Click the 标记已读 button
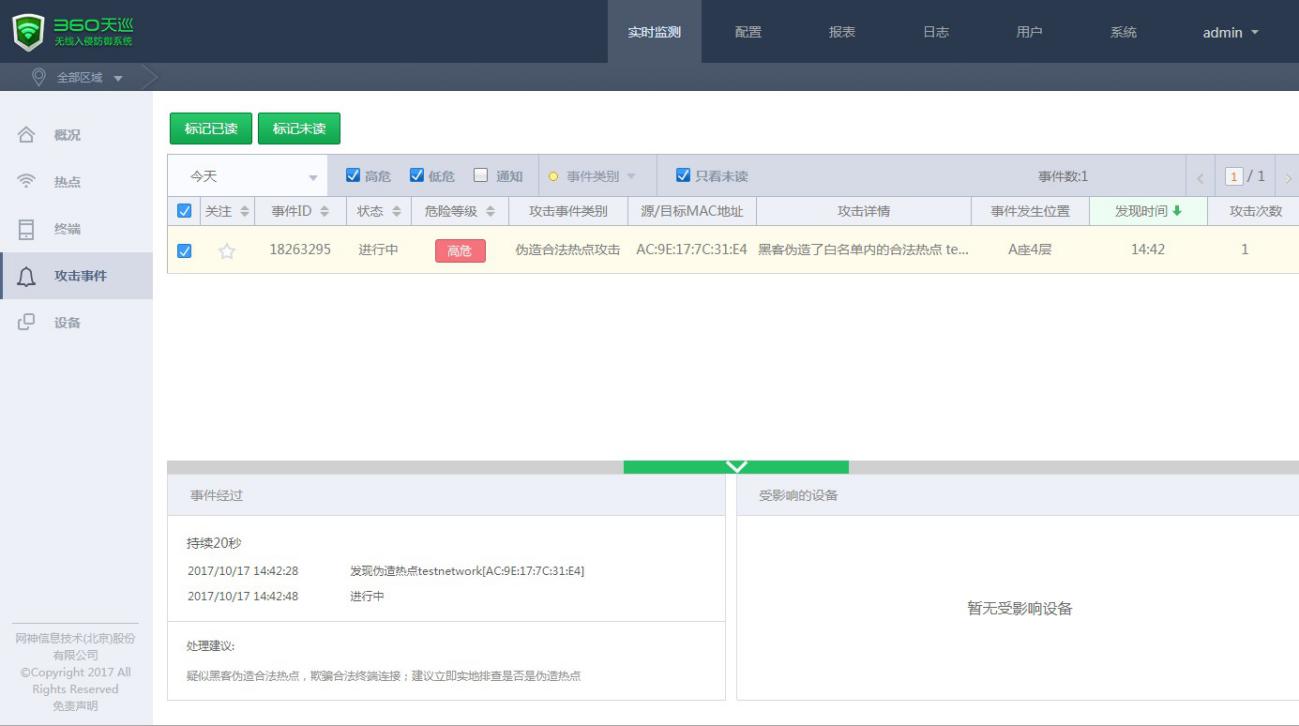 click(211, 128)
